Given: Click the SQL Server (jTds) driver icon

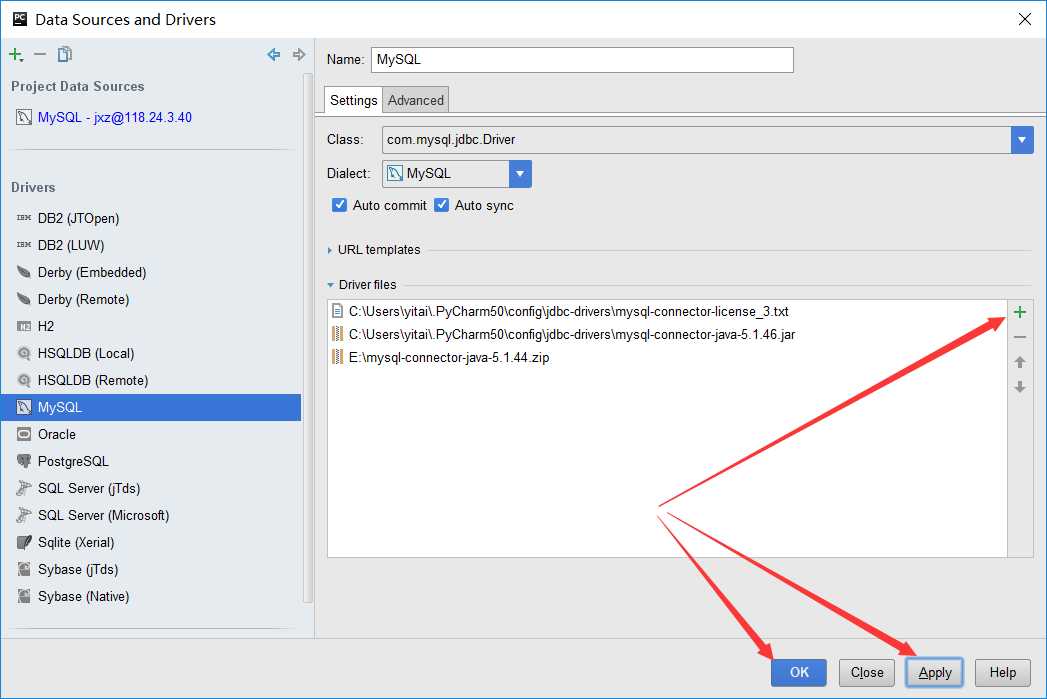Looking at the screenshot, I should click(x=24, y=488).
